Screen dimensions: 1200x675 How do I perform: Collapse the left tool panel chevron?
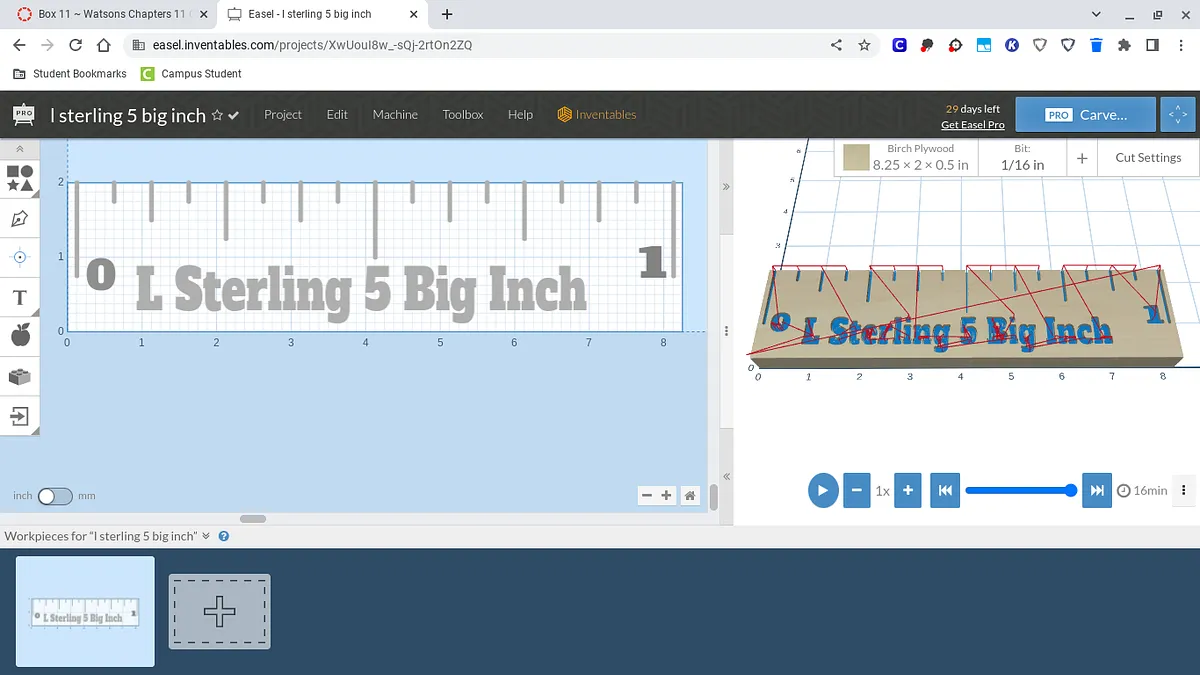pyautogui.click(x=20, y=149)
